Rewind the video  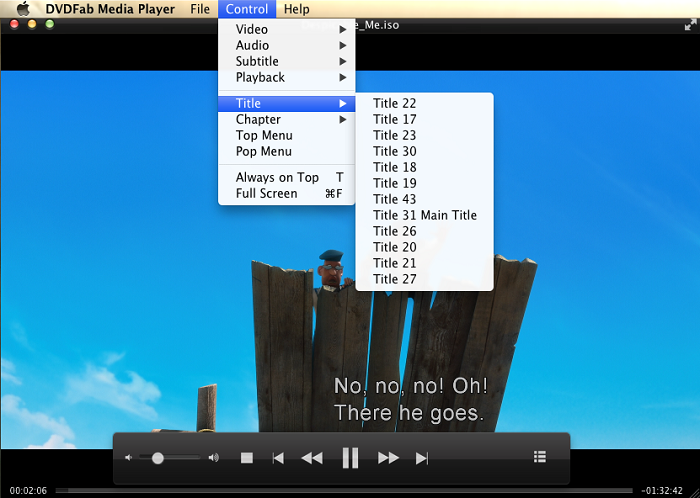(x=312, y=458)
